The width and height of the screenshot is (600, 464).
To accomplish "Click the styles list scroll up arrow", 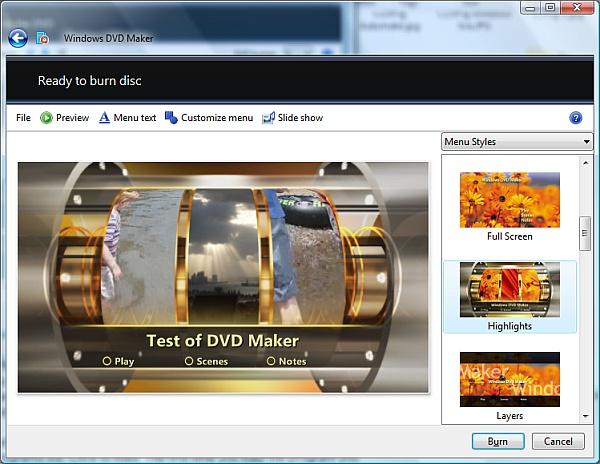I will tap(585, 163).
